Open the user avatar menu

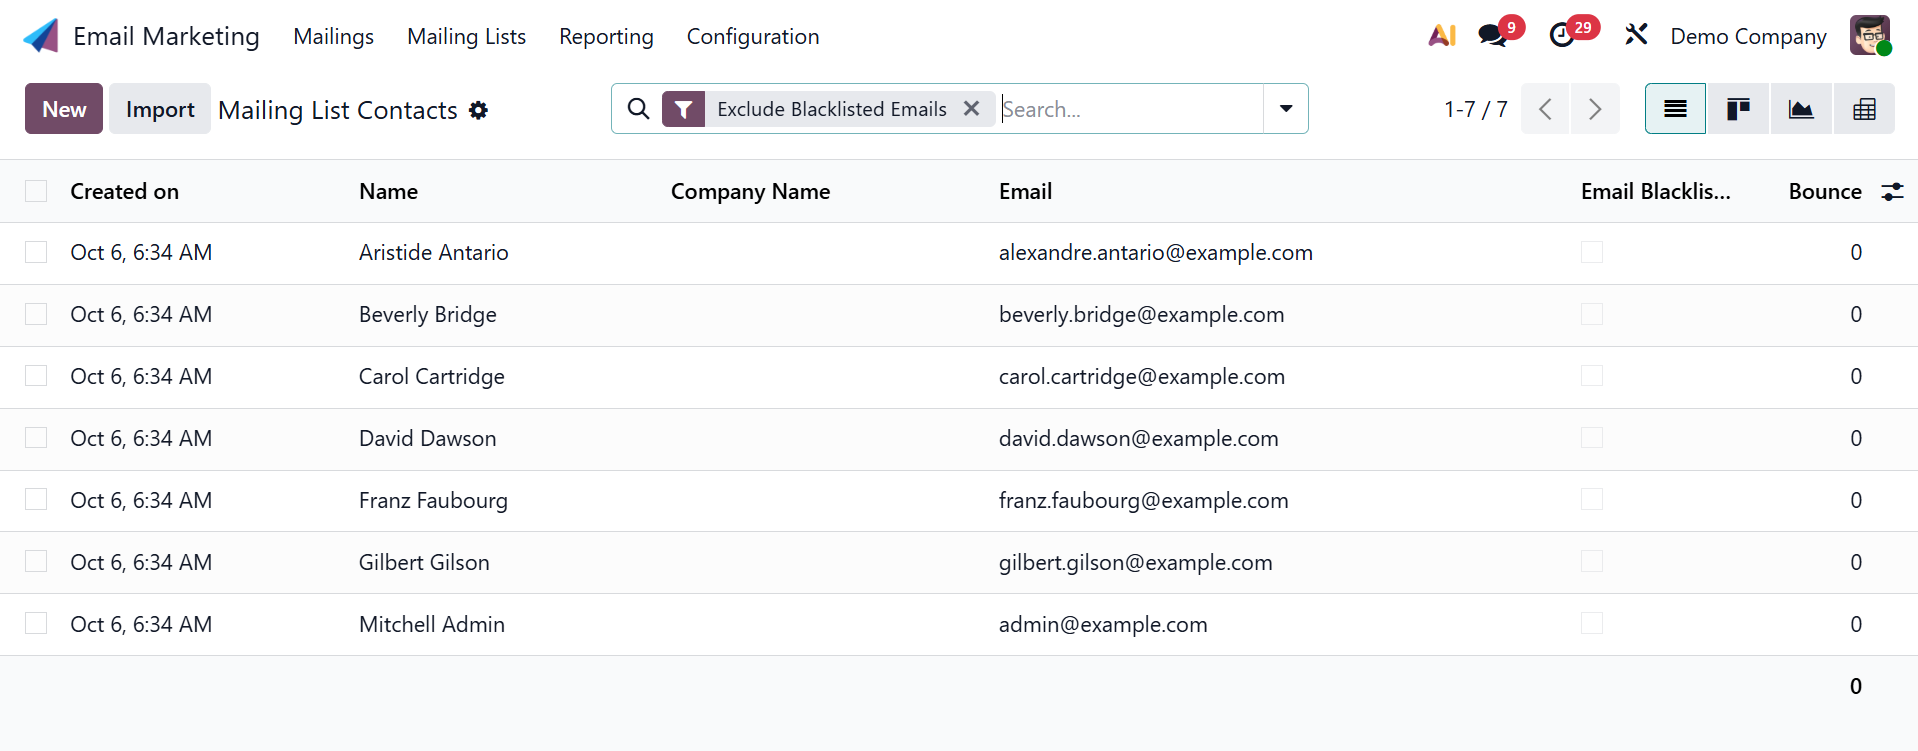[1869, 36]
